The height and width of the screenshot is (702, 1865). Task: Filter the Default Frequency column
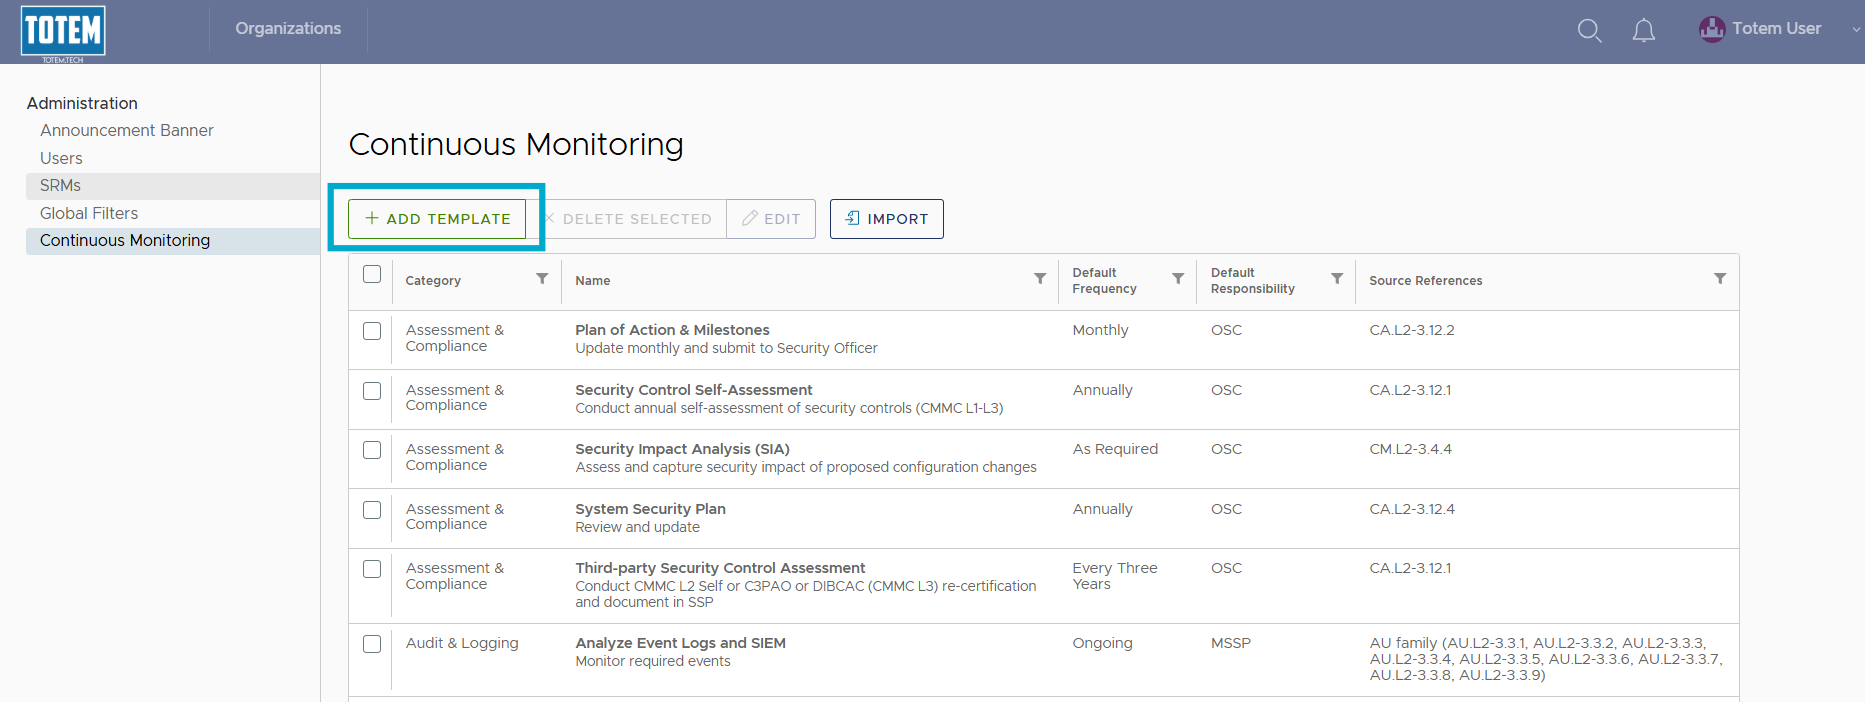point(1178,279)
